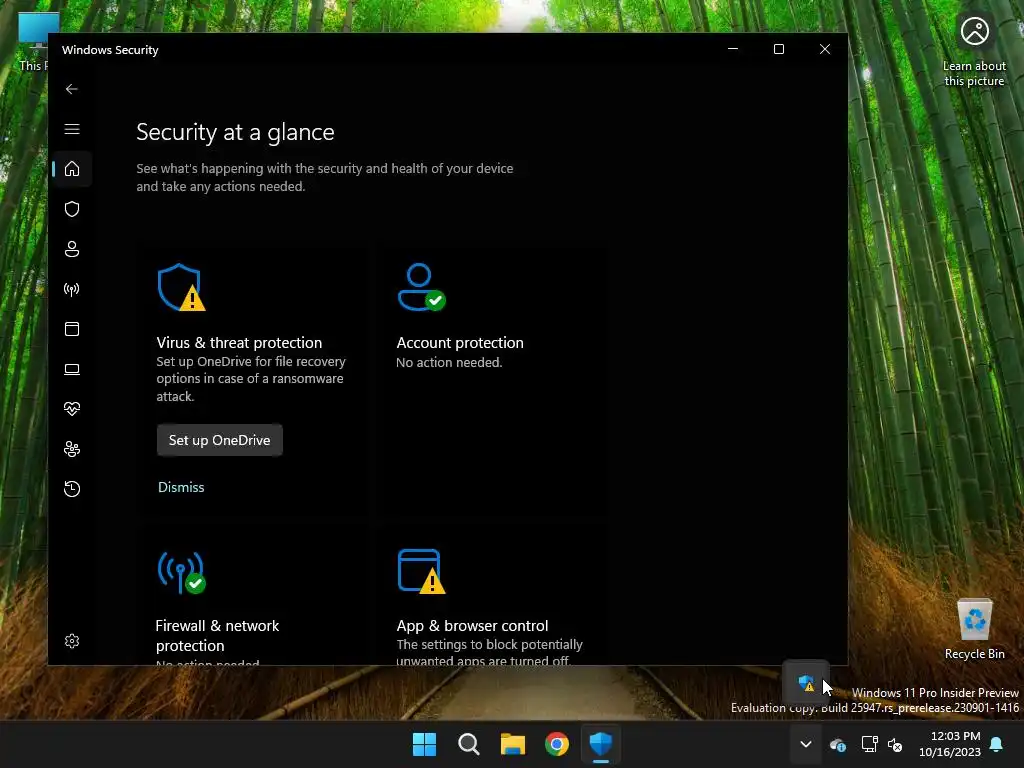Collapse the hidden tray icons chevron
This screenshot has height=768, width=1024.
[x=806, y=744]
